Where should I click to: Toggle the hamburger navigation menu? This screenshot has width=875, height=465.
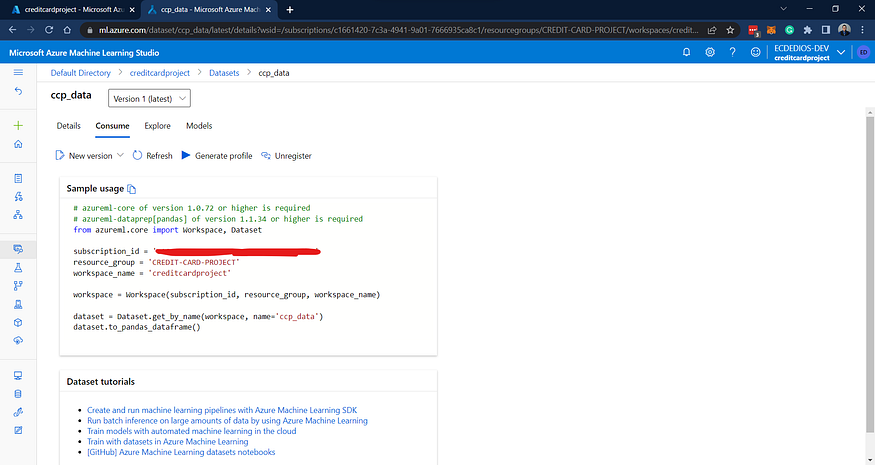[18, 73]
